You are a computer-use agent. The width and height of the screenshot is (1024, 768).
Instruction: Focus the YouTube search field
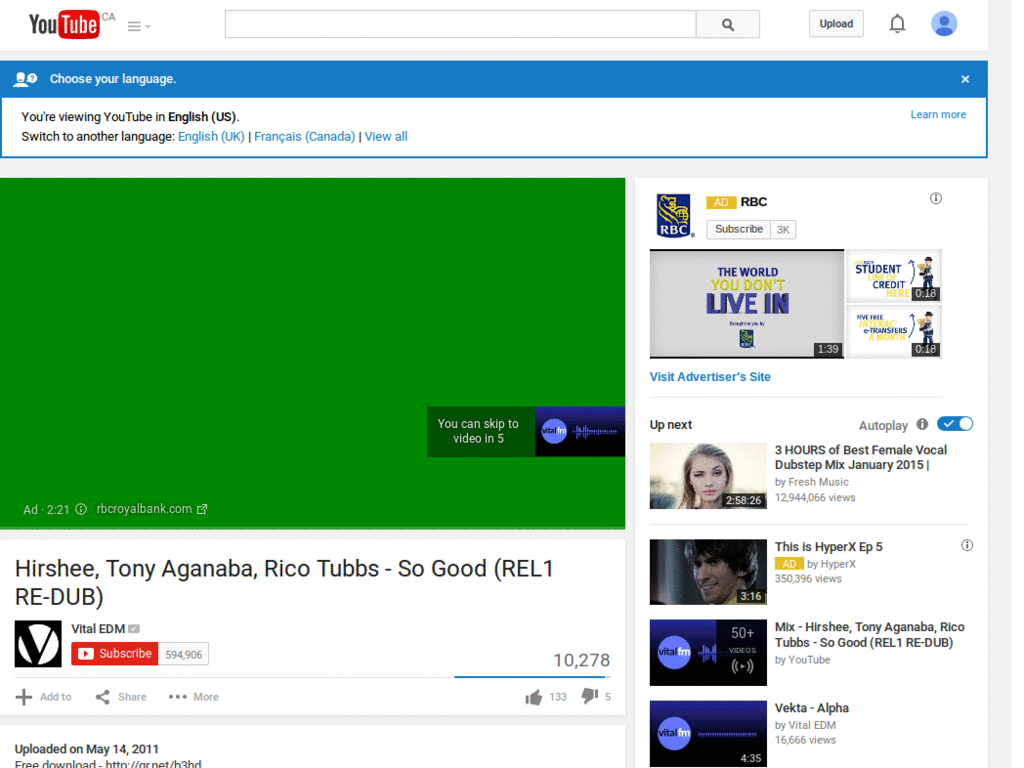coord(460,24)
